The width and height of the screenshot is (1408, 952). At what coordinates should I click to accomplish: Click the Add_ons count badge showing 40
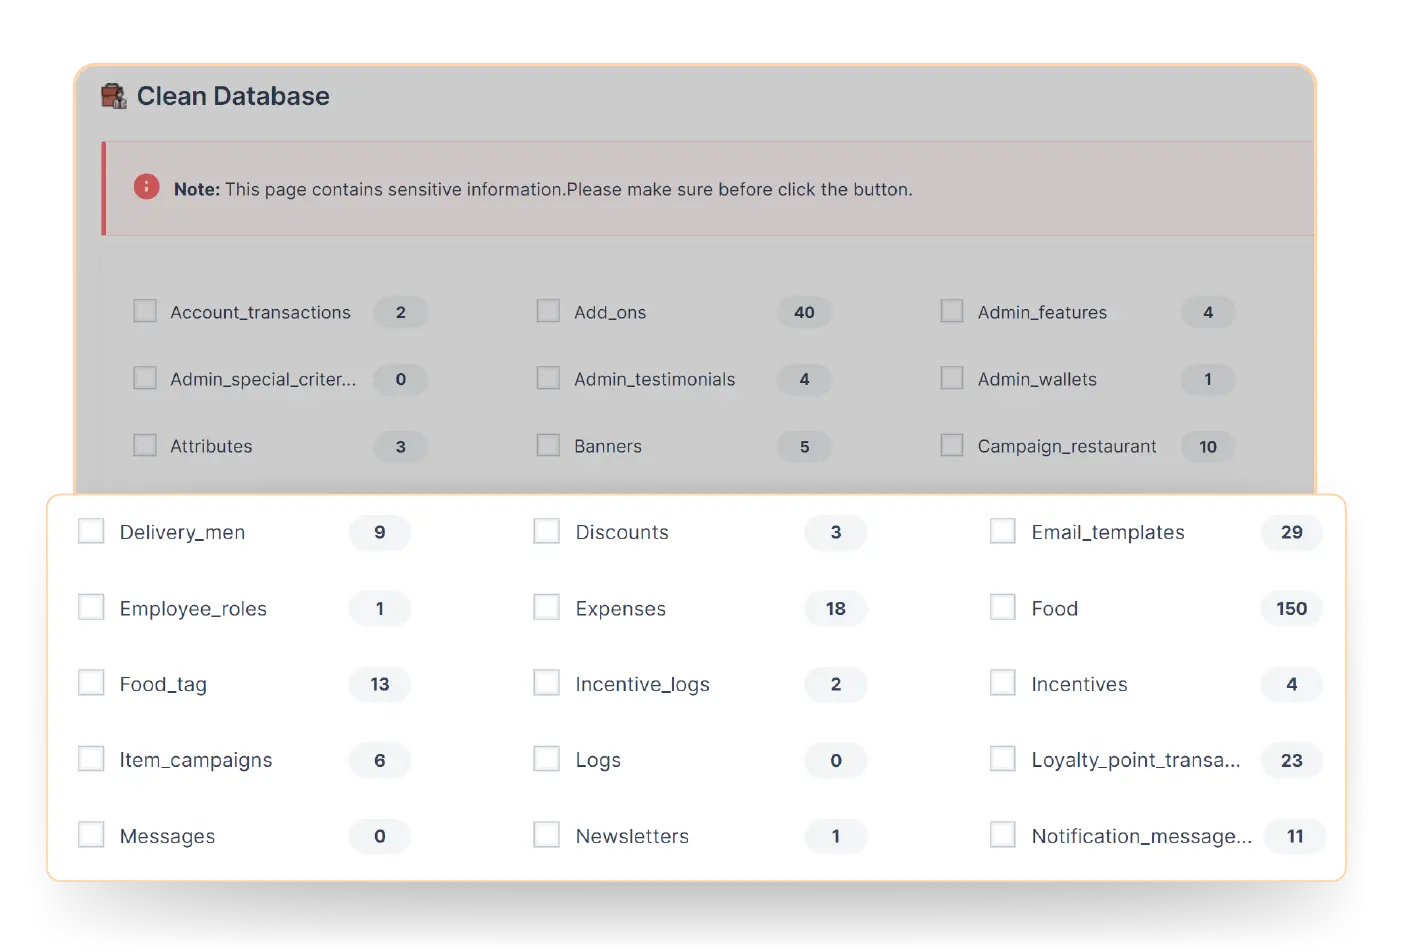click(804, 312)
